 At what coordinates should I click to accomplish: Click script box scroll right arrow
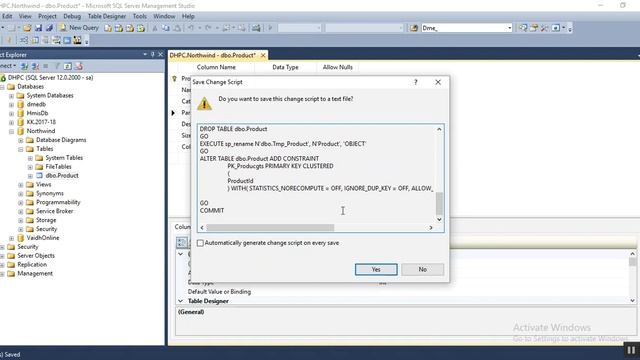click(x=431, y=228)
